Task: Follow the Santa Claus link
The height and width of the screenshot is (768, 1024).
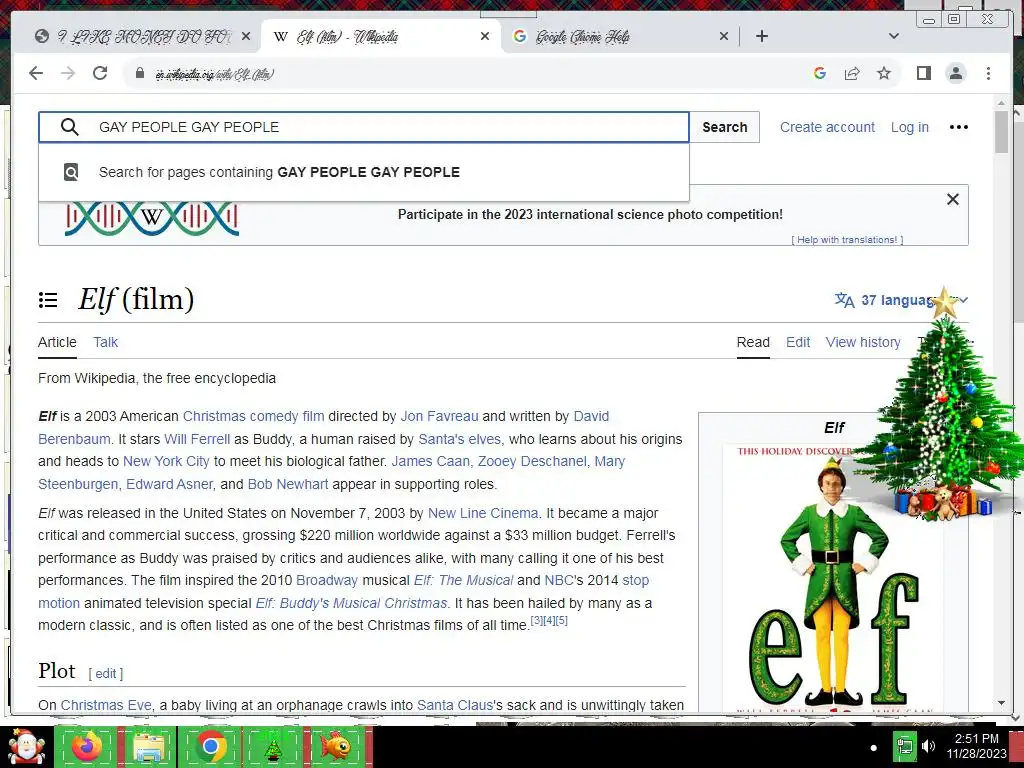Action: [x=455, y=705]
